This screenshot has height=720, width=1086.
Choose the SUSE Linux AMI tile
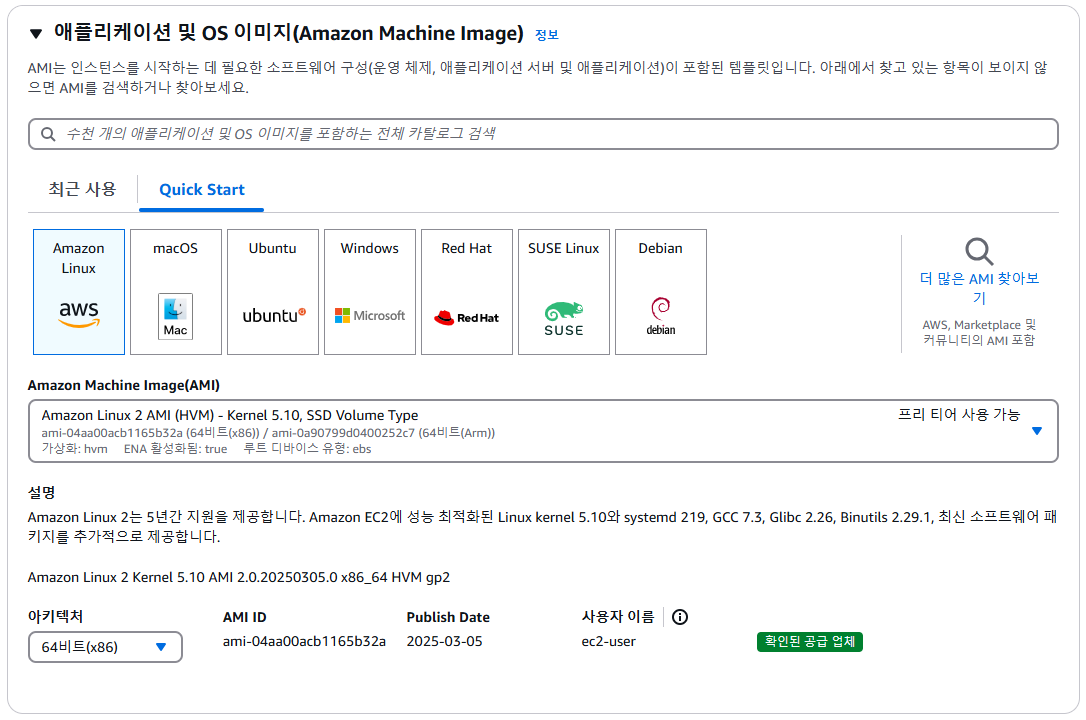click(x=564, y=292)
